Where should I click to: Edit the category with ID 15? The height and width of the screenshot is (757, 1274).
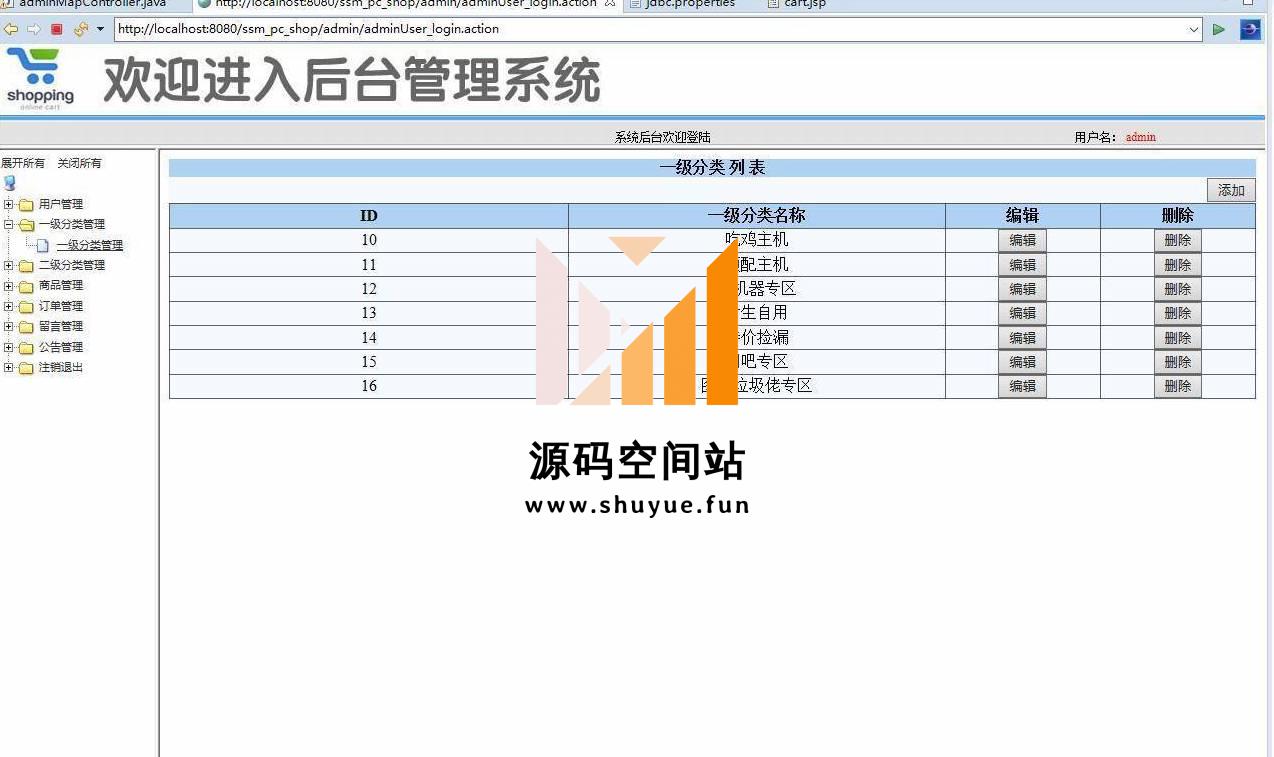click(1022, 362)
